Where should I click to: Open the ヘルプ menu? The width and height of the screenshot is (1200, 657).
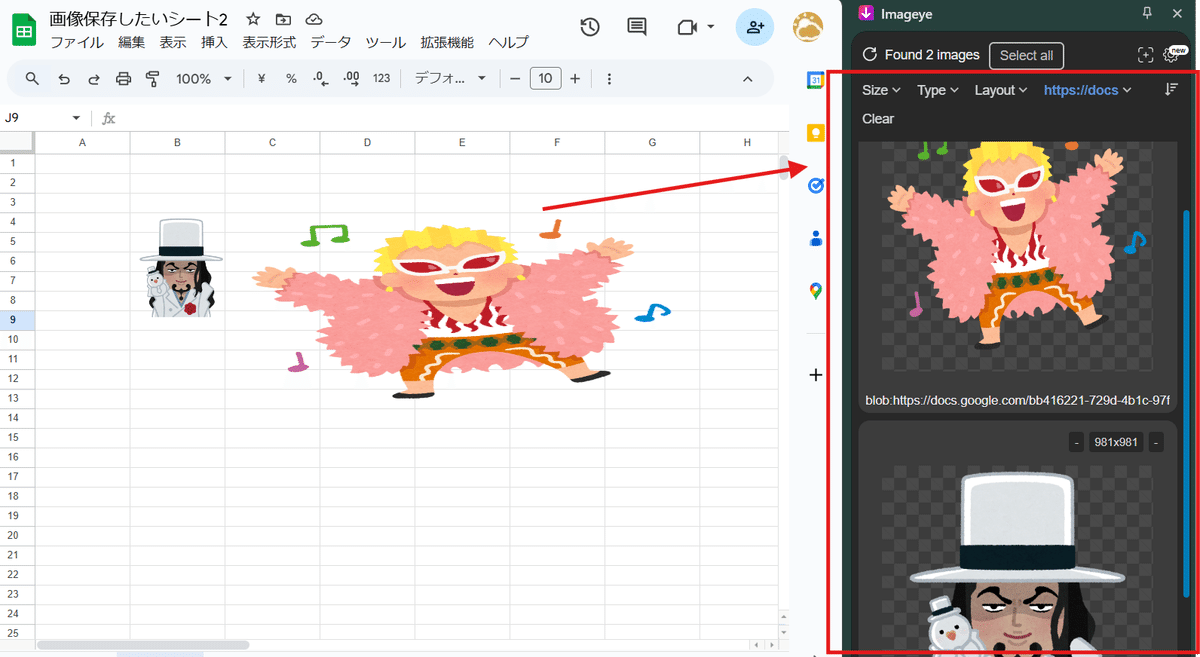click(x=508, y=42)
